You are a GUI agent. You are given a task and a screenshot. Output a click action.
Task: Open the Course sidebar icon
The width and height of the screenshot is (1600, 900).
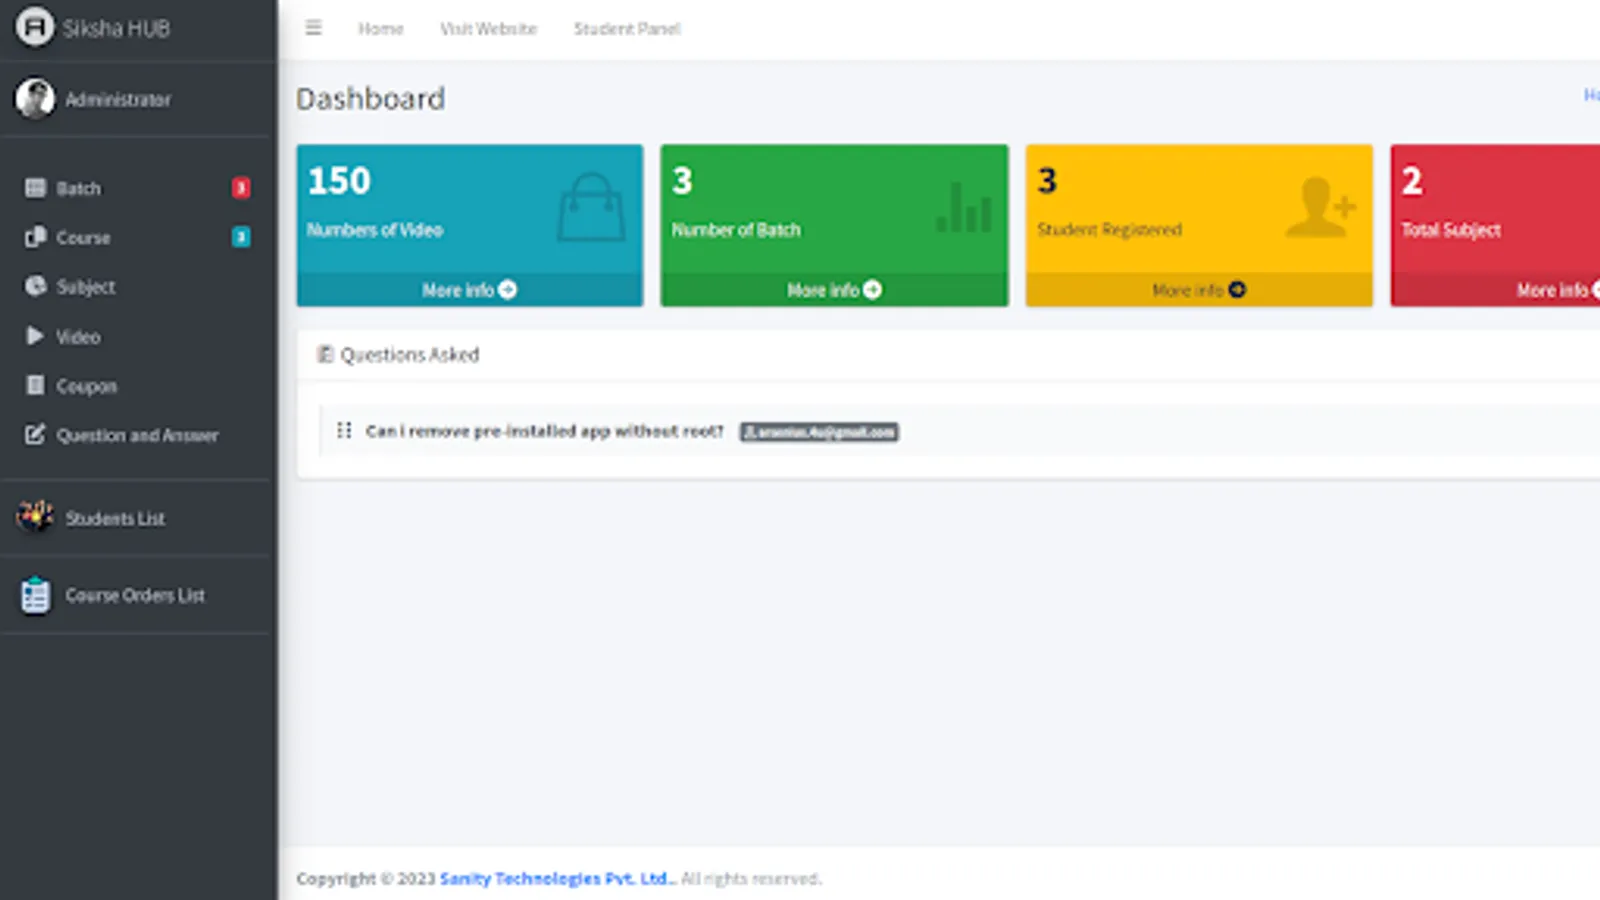35,237
